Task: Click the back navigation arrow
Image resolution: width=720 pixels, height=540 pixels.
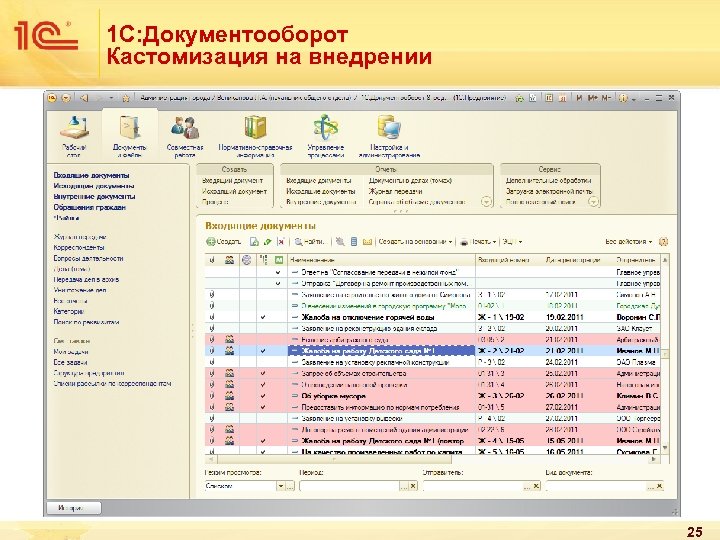Action: [84, 98]
